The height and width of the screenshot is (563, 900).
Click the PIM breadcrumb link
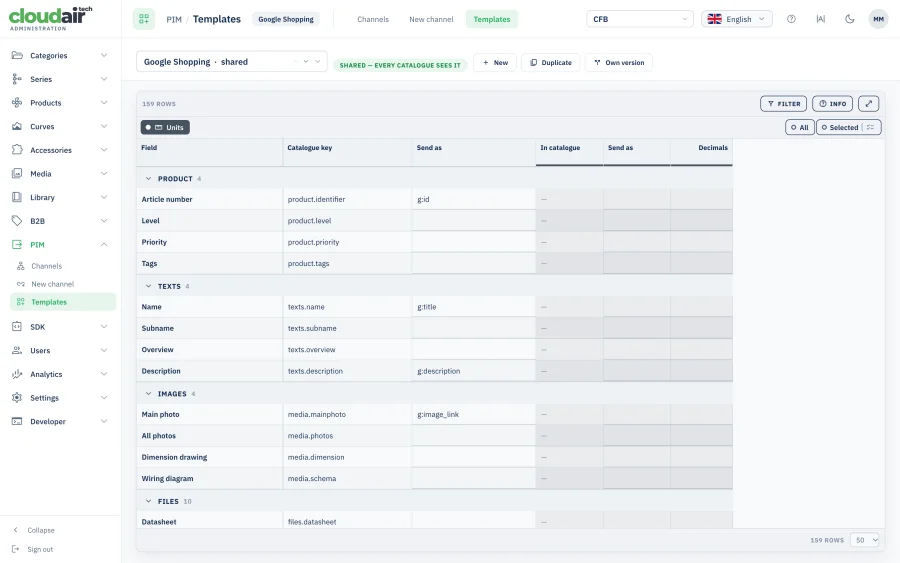pyautogui.click(x=174, y=20)
